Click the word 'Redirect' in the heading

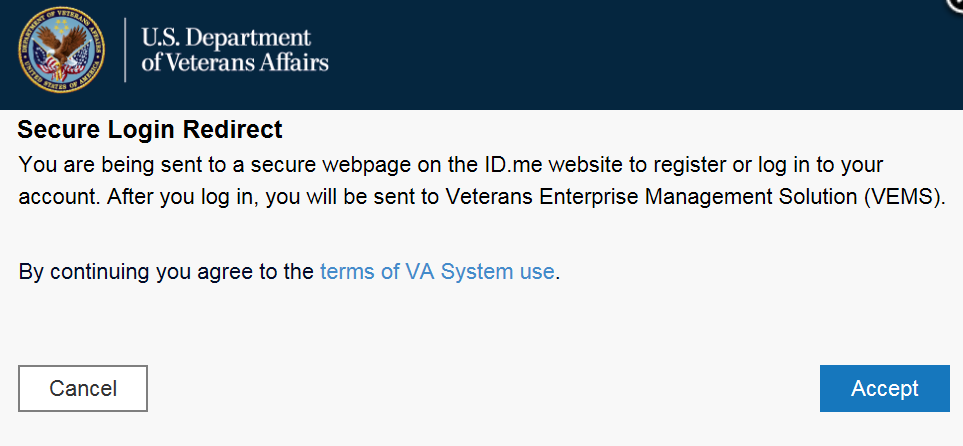(x=239, y=130)
